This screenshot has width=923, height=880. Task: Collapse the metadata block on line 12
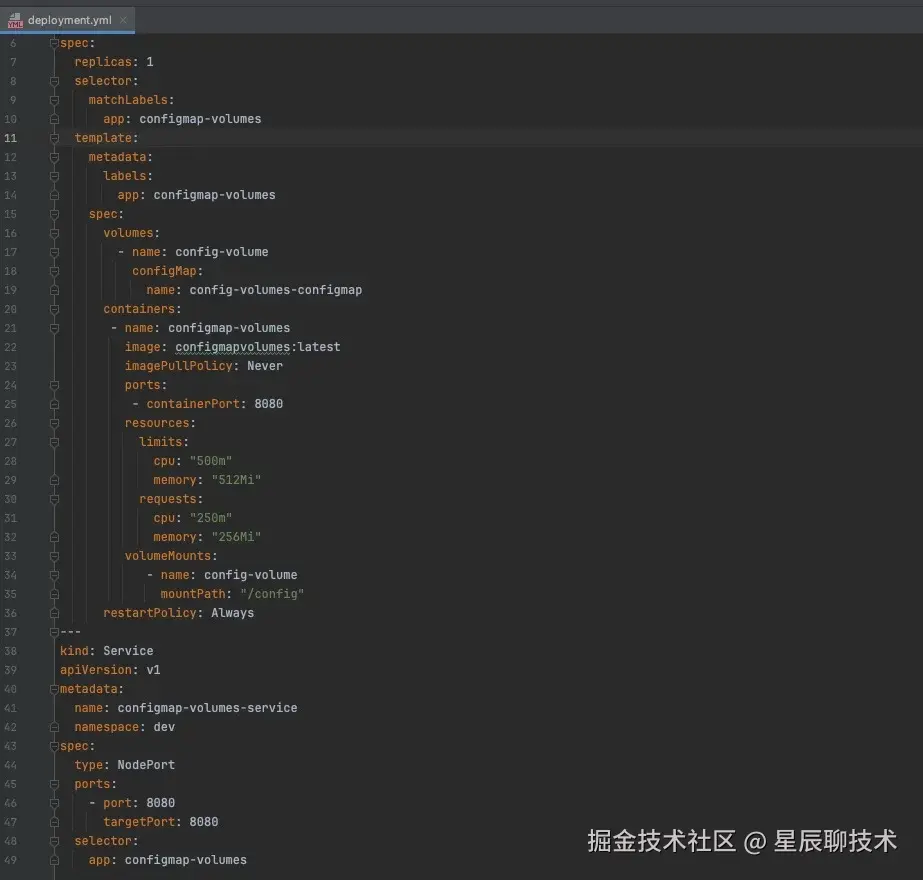point(54,157)
